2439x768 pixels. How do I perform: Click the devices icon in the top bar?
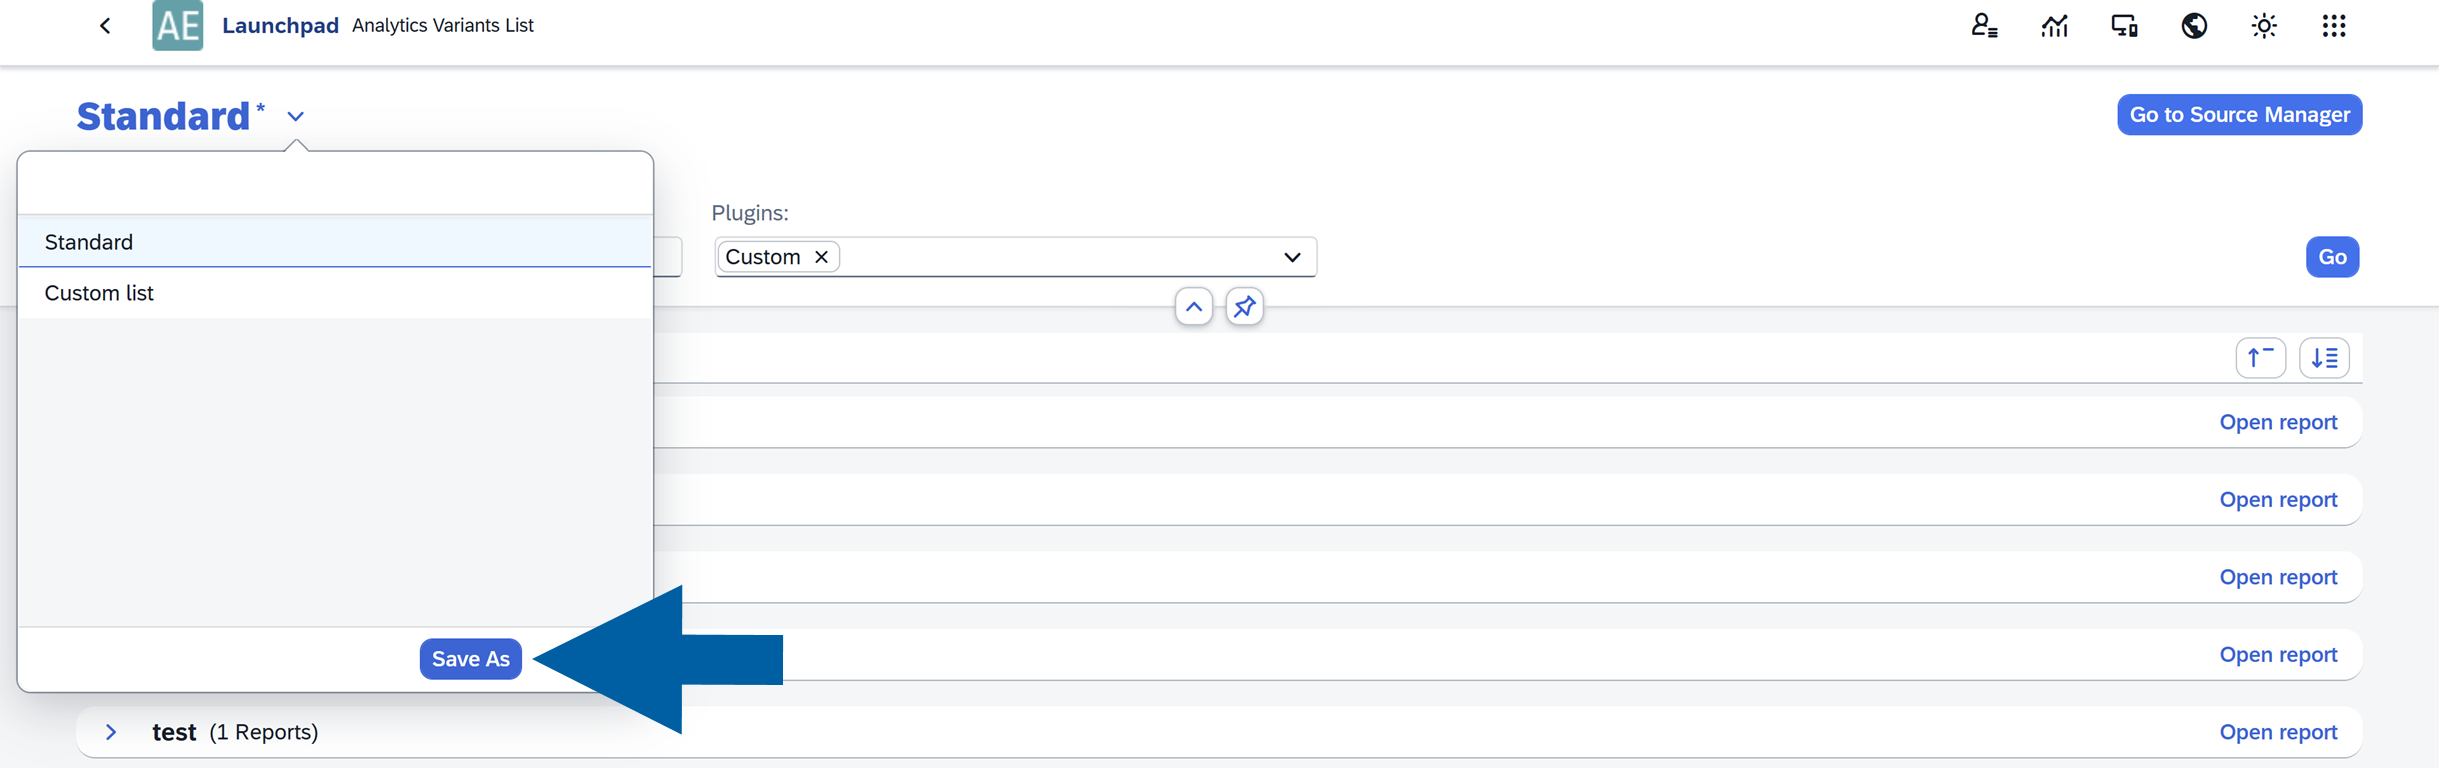point(2124,25)
